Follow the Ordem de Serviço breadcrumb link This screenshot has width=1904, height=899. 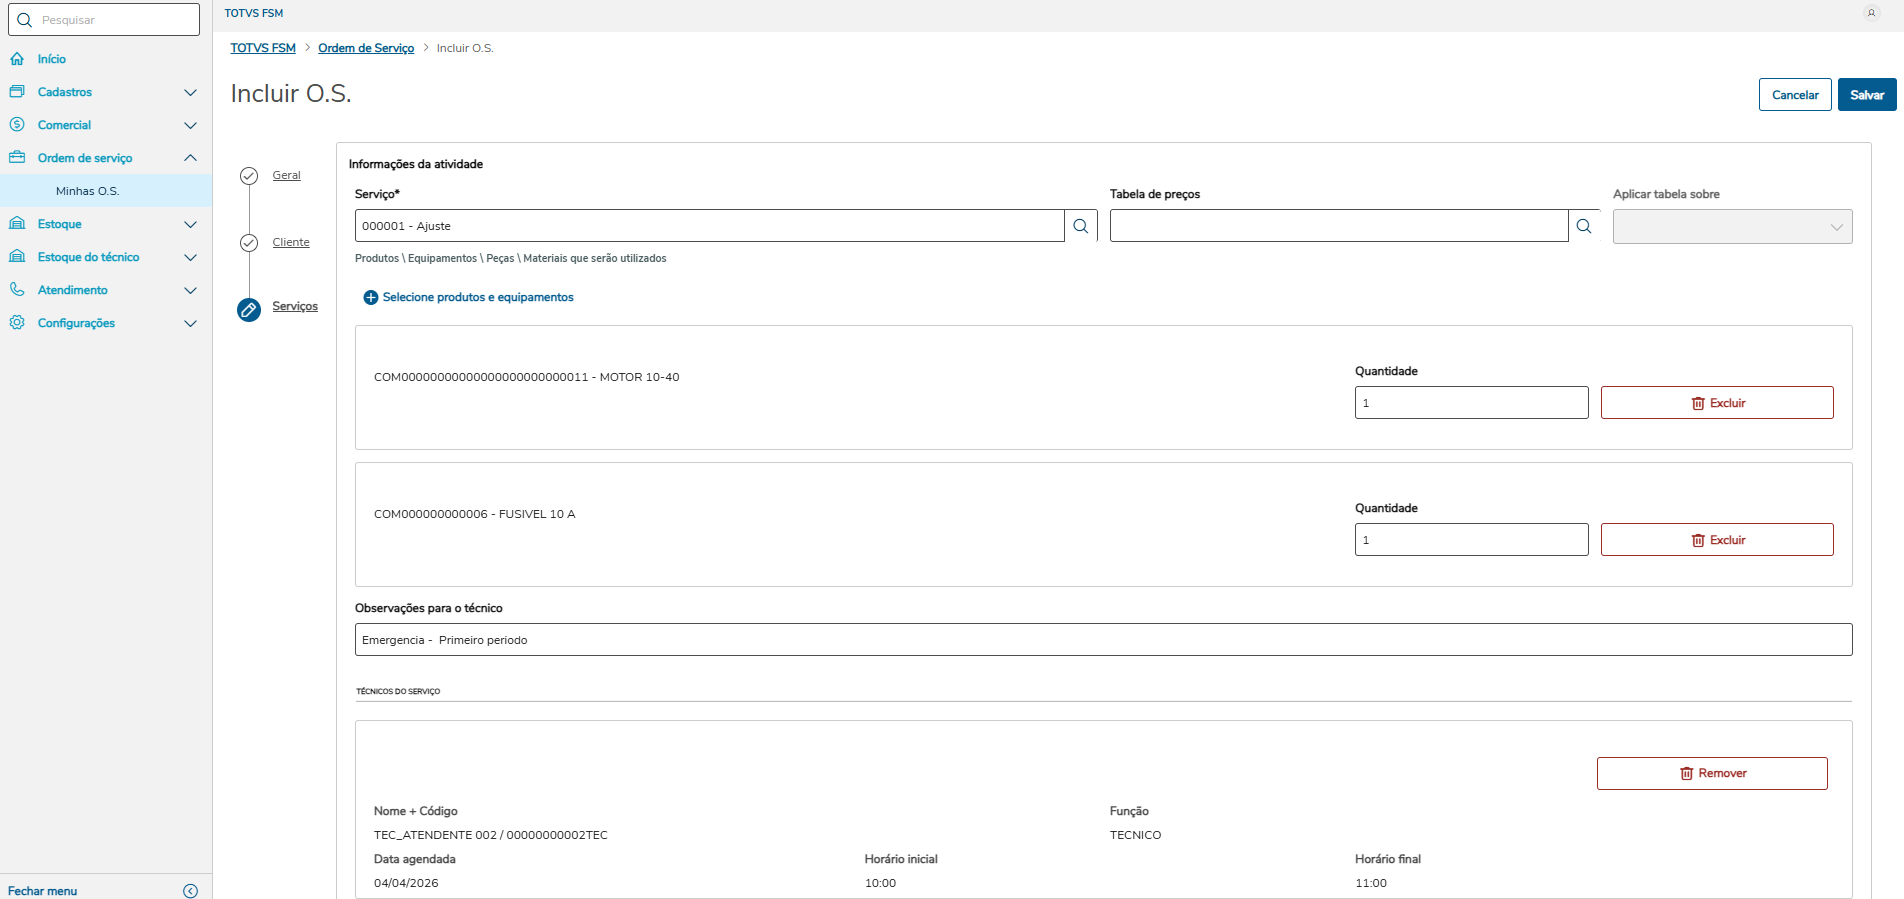tap(366, 48)
